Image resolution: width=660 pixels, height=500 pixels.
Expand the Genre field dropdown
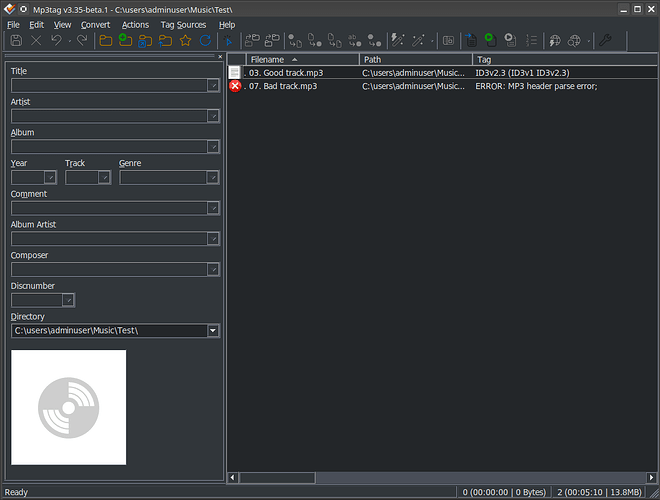[213, 178]
